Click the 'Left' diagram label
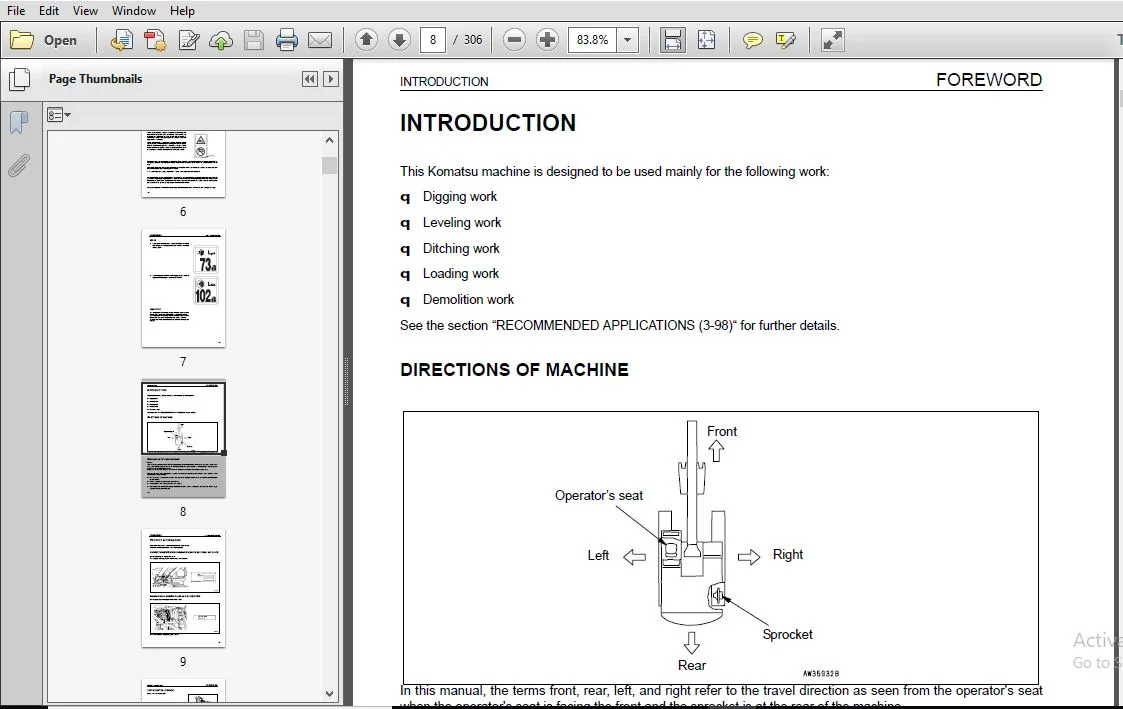 pyautogui.click(x=598, y=555)
